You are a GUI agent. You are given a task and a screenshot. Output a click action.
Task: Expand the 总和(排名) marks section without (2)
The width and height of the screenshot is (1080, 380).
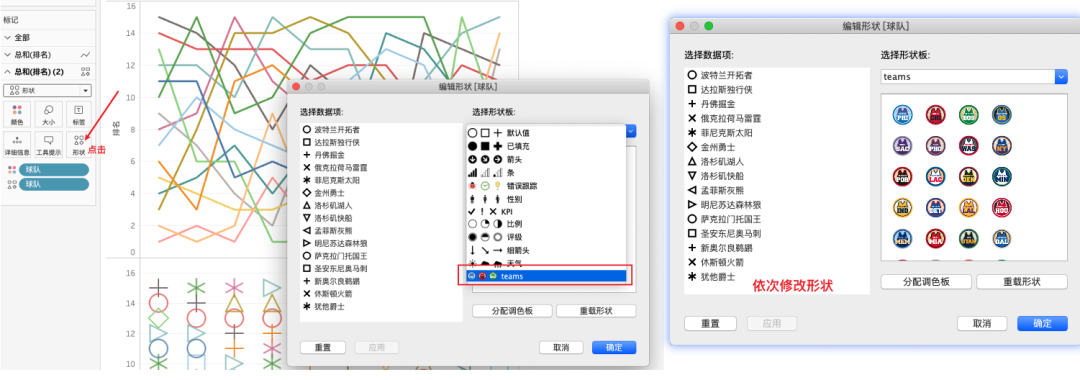(8, 54)
